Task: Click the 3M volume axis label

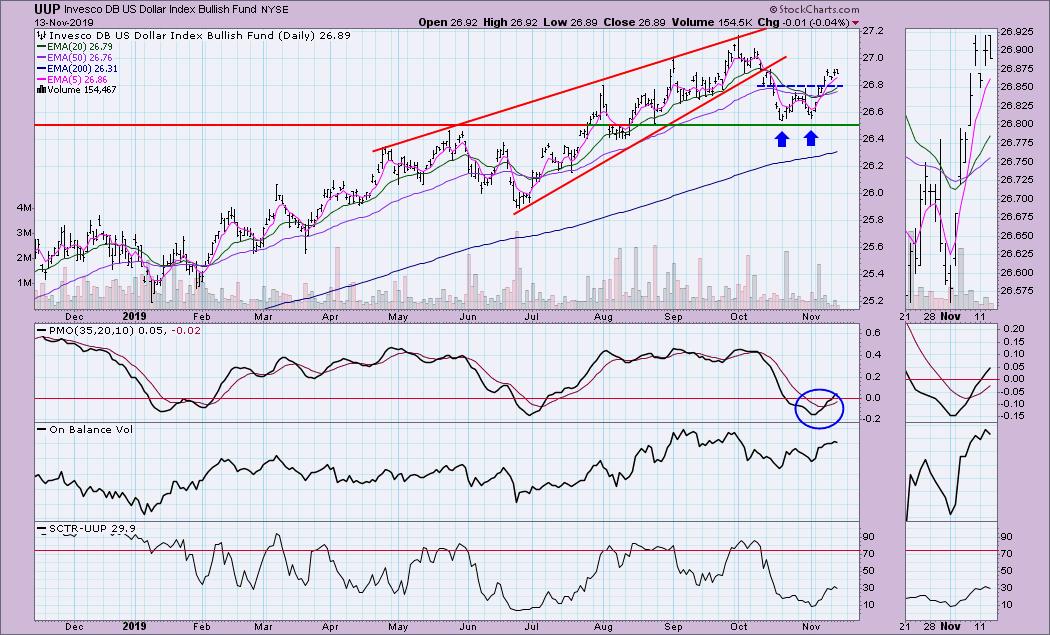Action: point(23,233)
